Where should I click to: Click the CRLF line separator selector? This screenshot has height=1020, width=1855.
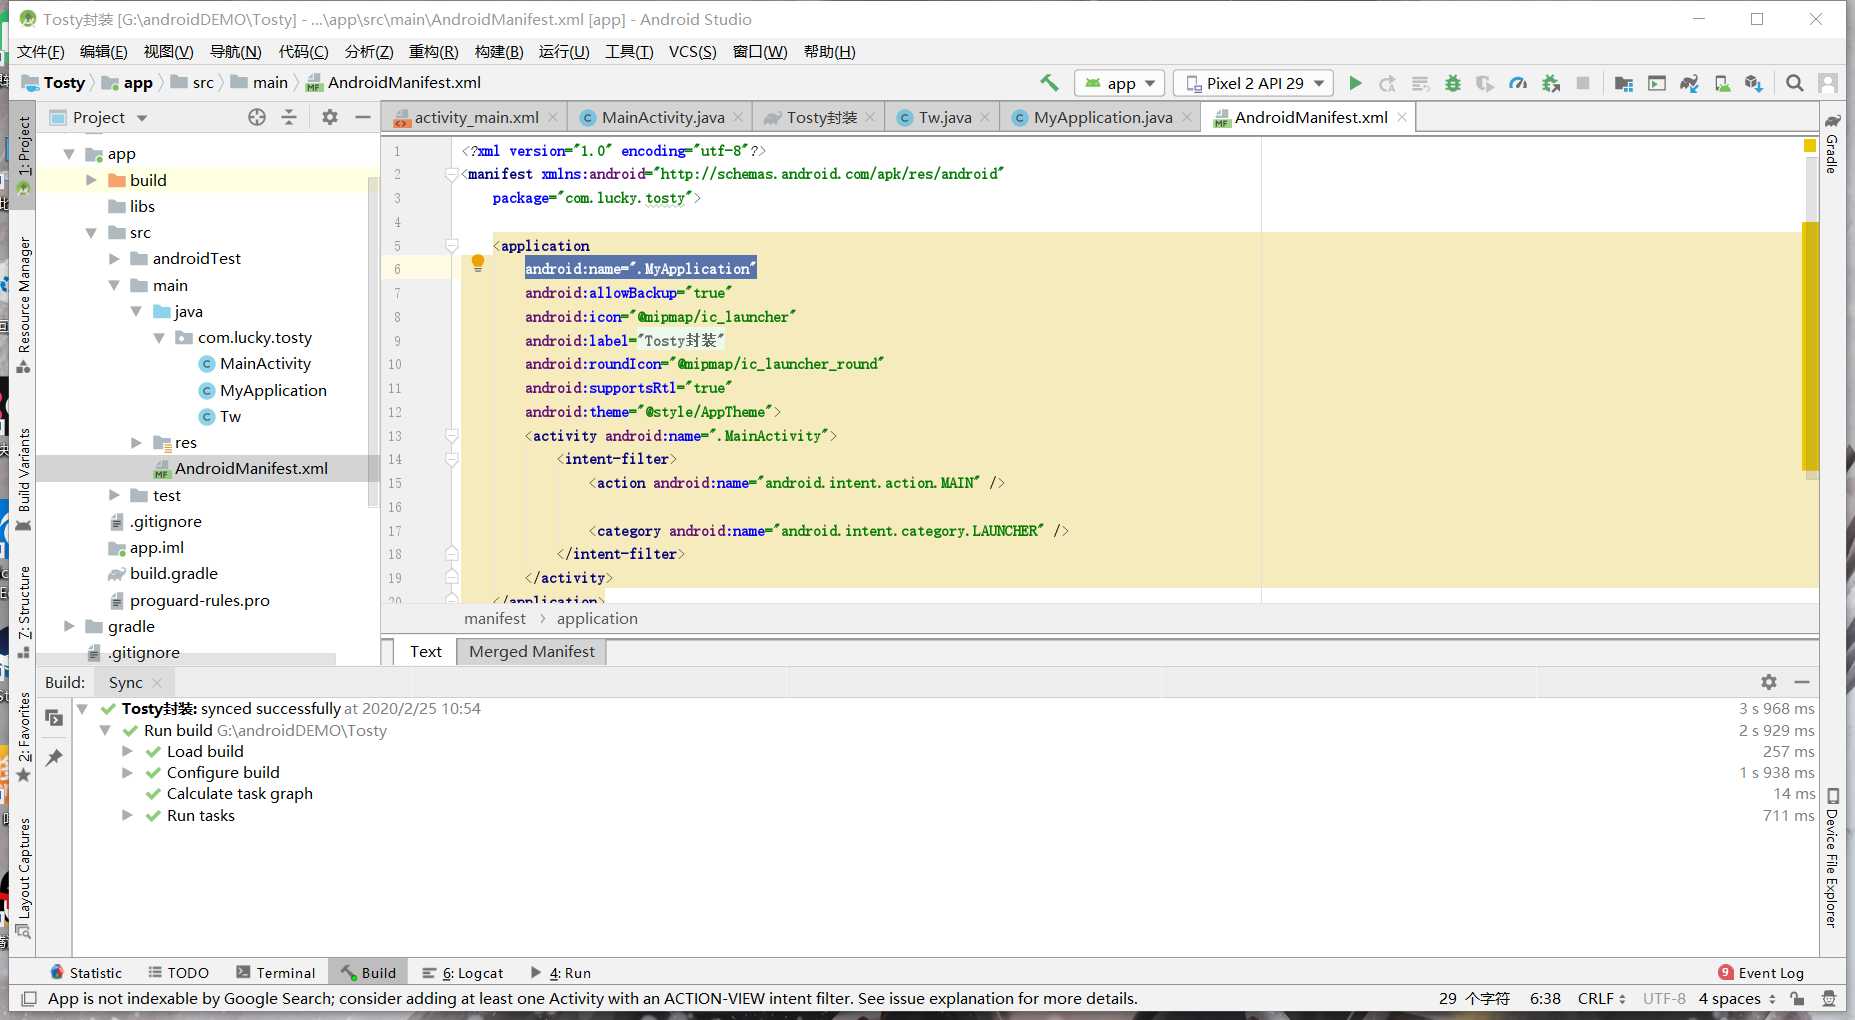pyautogui.click(x=1602, y=998)
